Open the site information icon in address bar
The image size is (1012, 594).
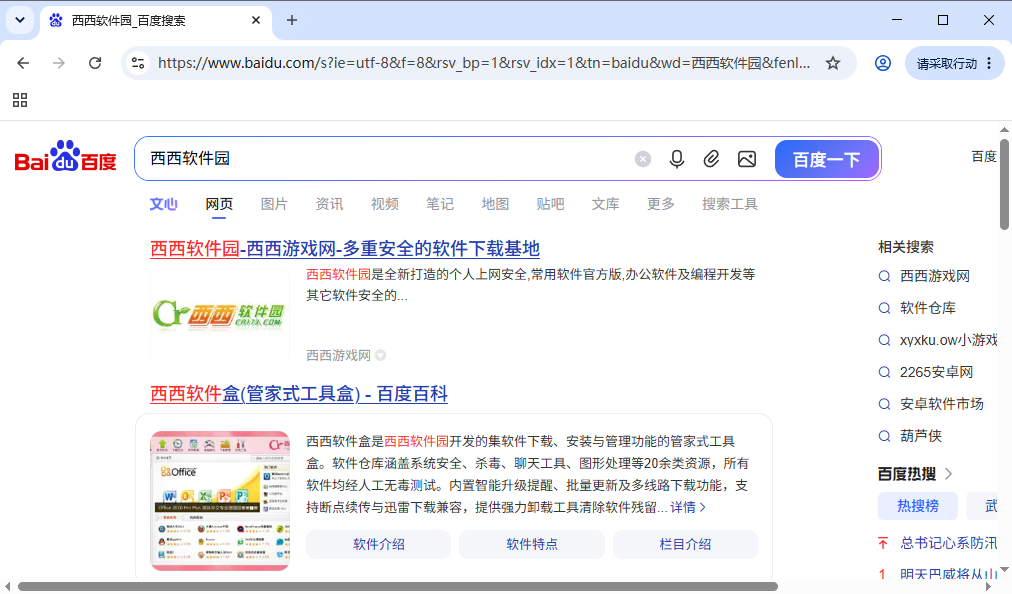pos(137,63)
